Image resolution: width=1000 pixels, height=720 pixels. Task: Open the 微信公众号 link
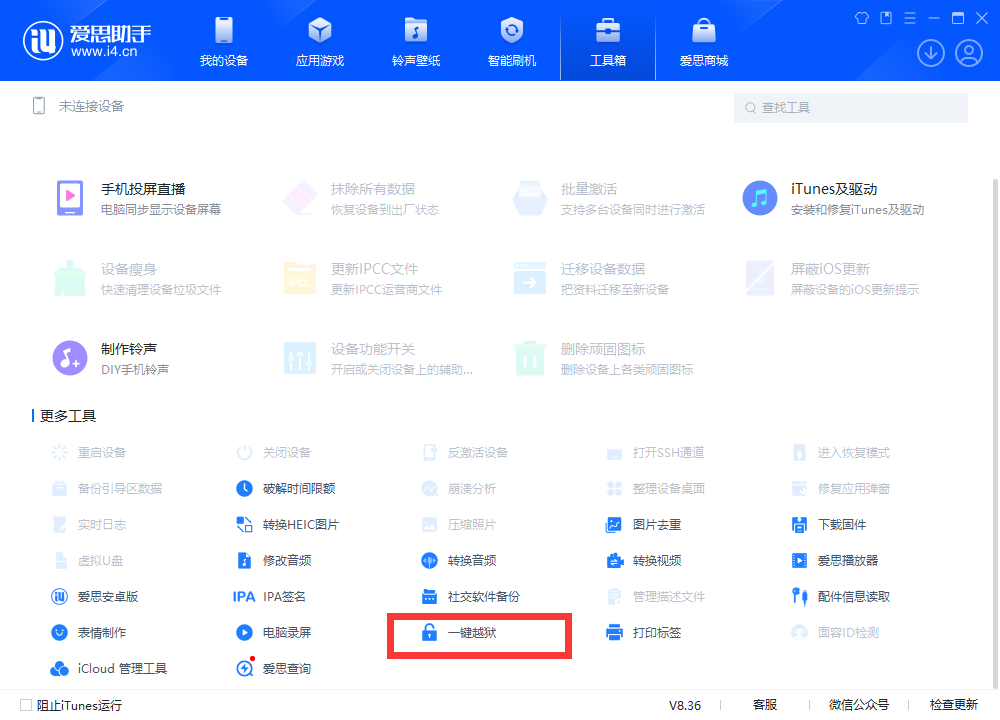pos(858,704)
